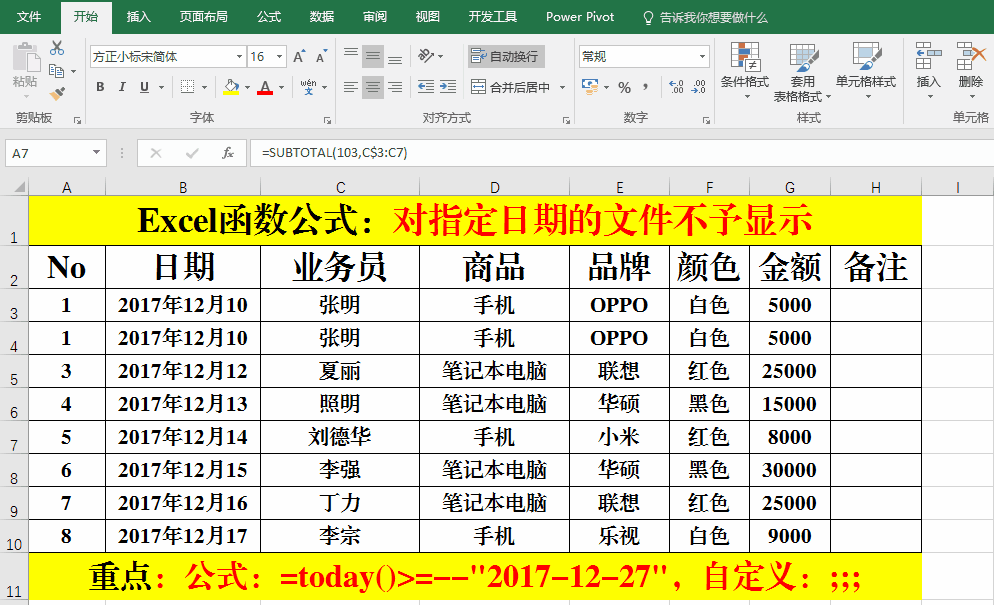Expand the number format 常规 dropdown
994x605 pixels.
tap(703, 57)
